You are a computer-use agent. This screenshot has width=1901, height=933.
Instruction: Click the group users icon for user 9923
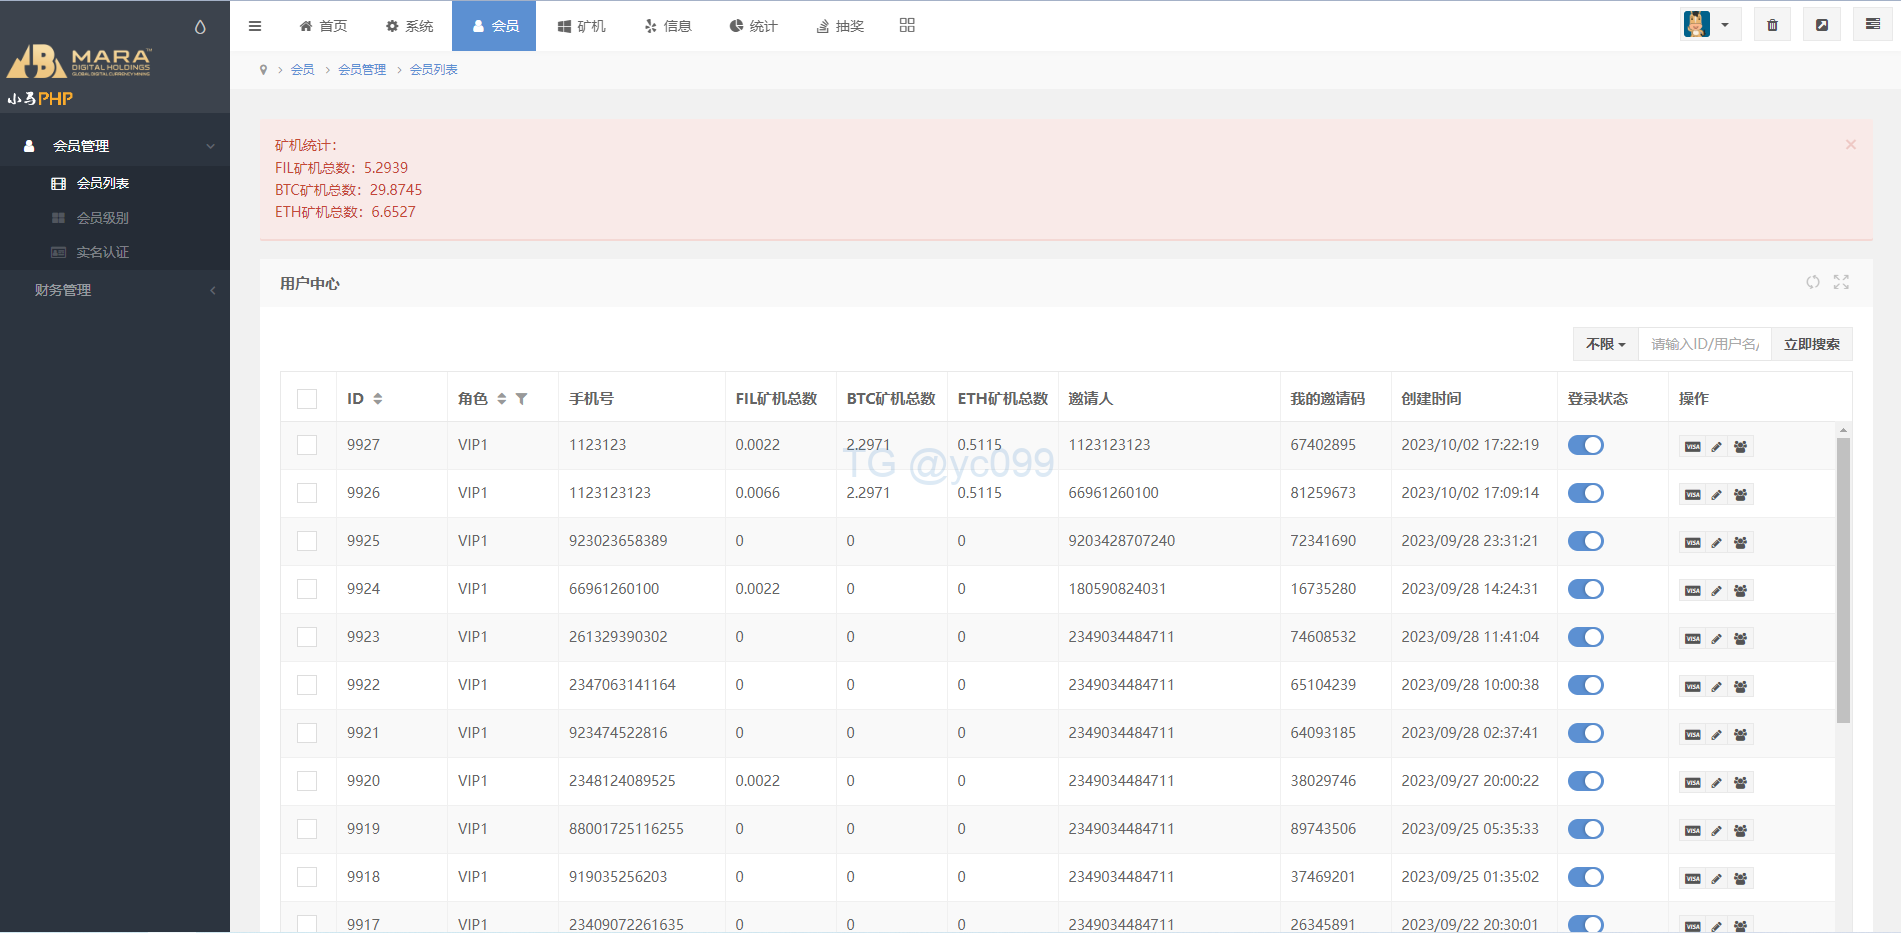click(x=1740, y=639)
